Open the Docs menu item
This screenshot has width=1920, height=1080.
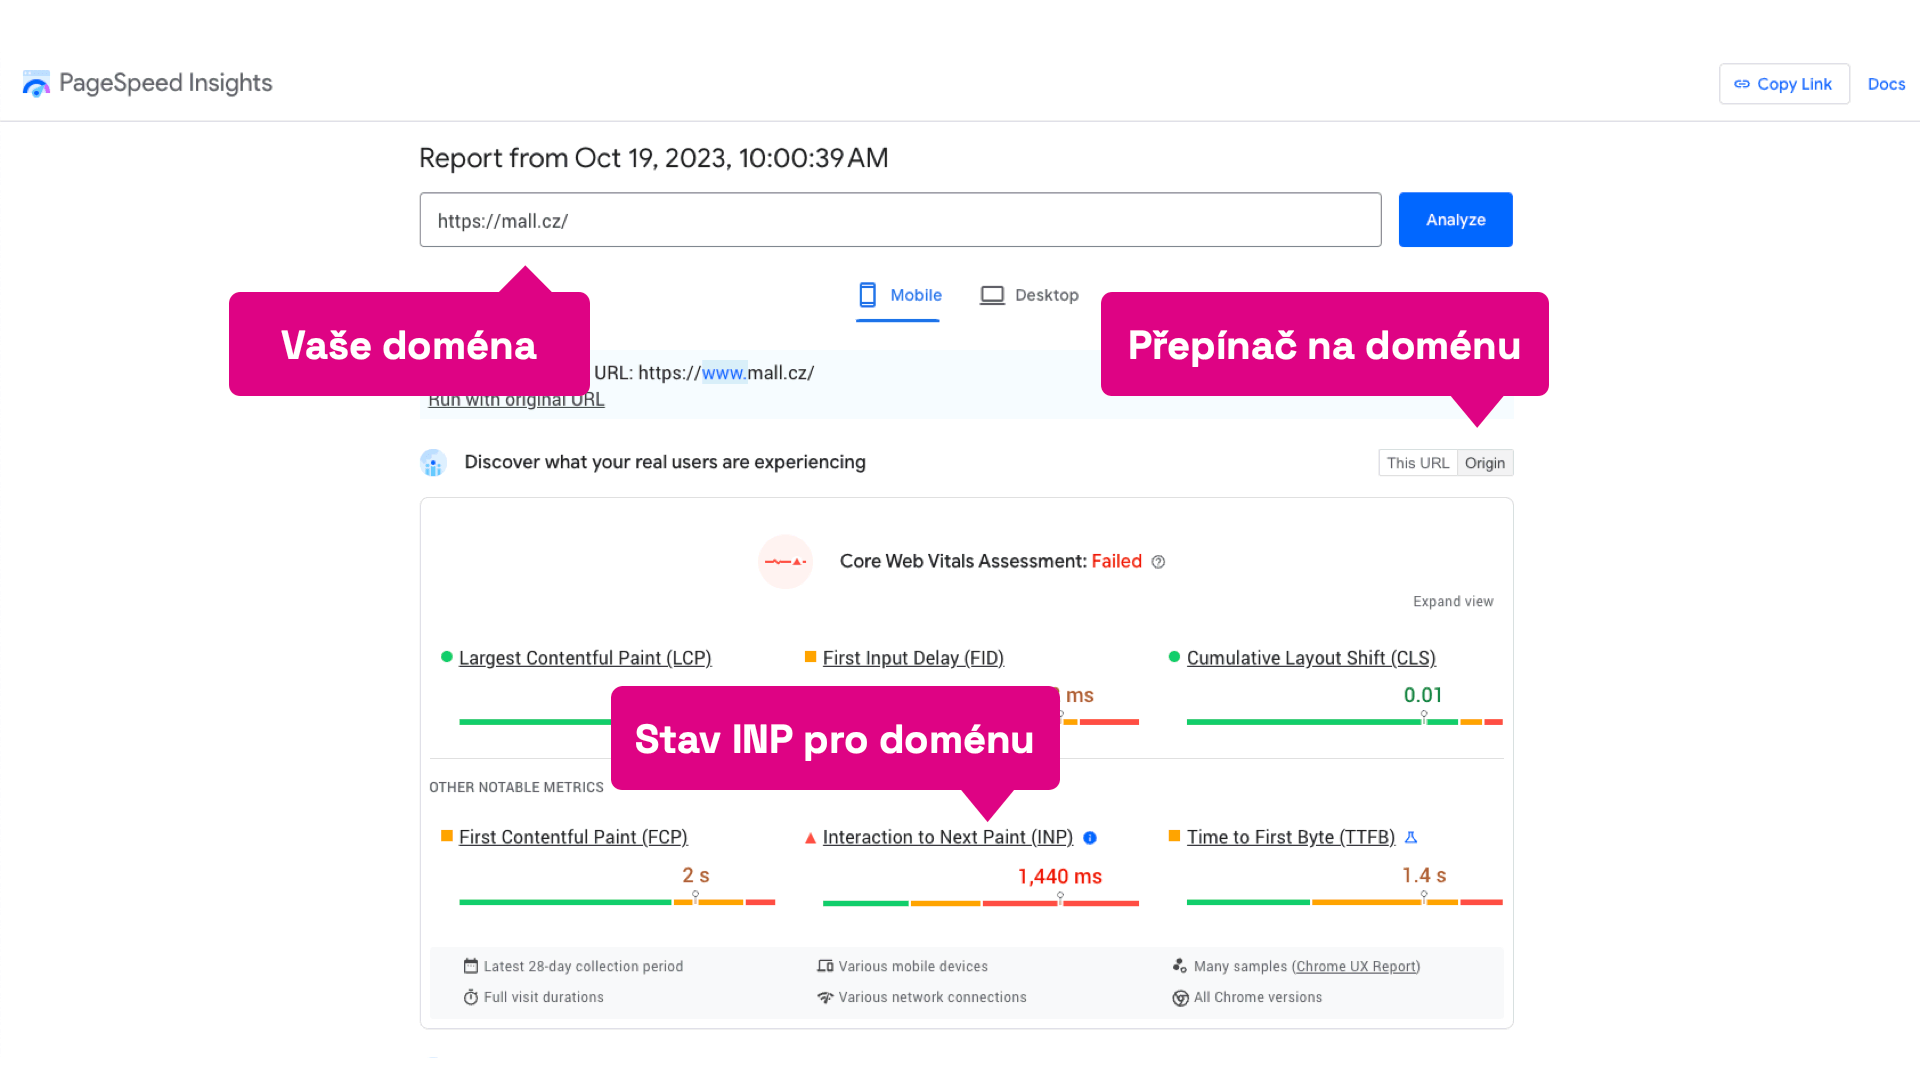pyautogui.click(x=1886, y=84)
